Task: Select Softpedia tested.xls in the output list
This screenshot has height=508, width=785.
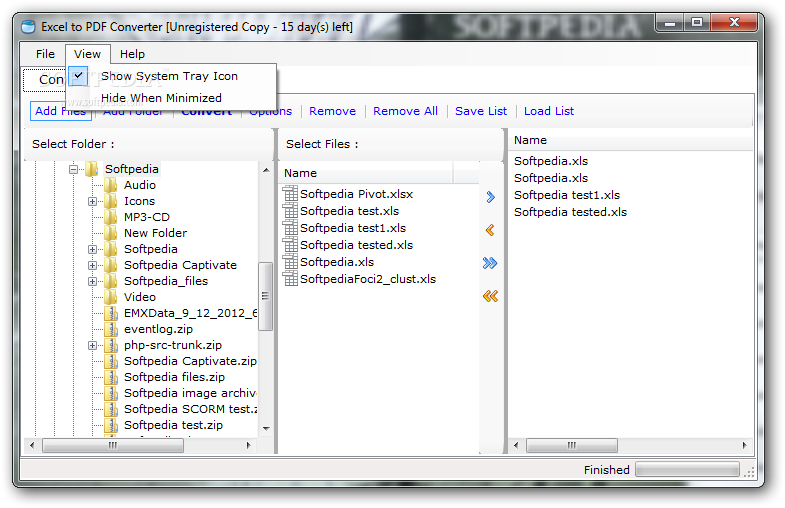Action: 570,212
